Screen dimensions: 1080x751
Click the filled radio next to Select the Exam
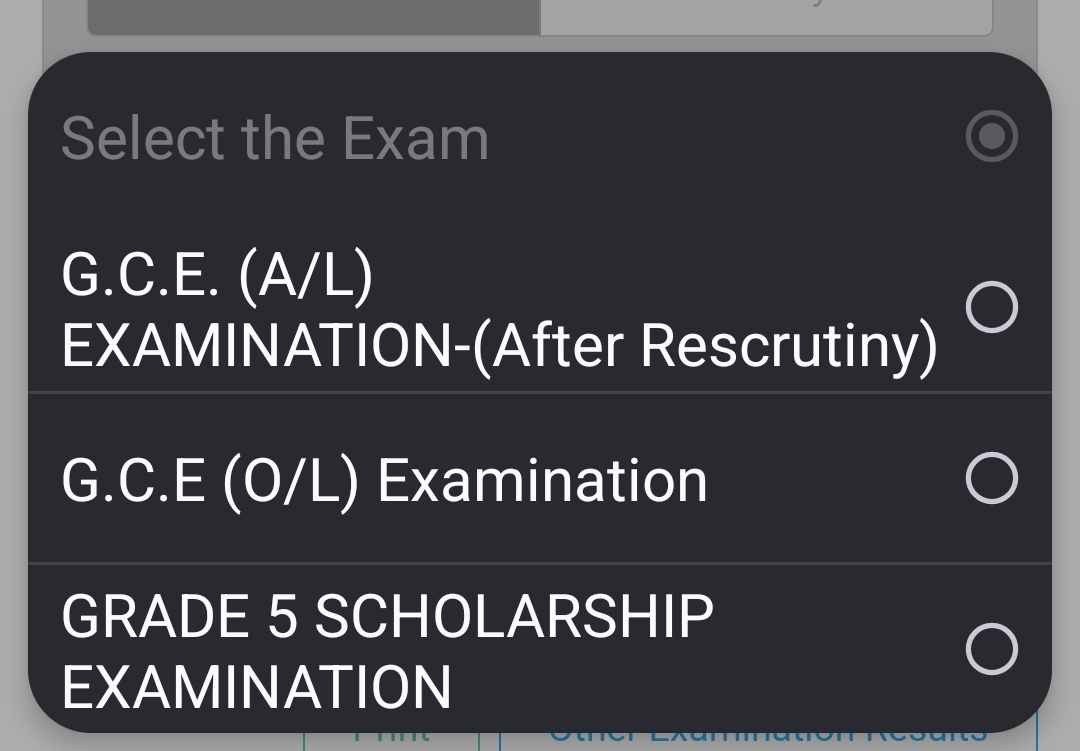tap(991, 136)
